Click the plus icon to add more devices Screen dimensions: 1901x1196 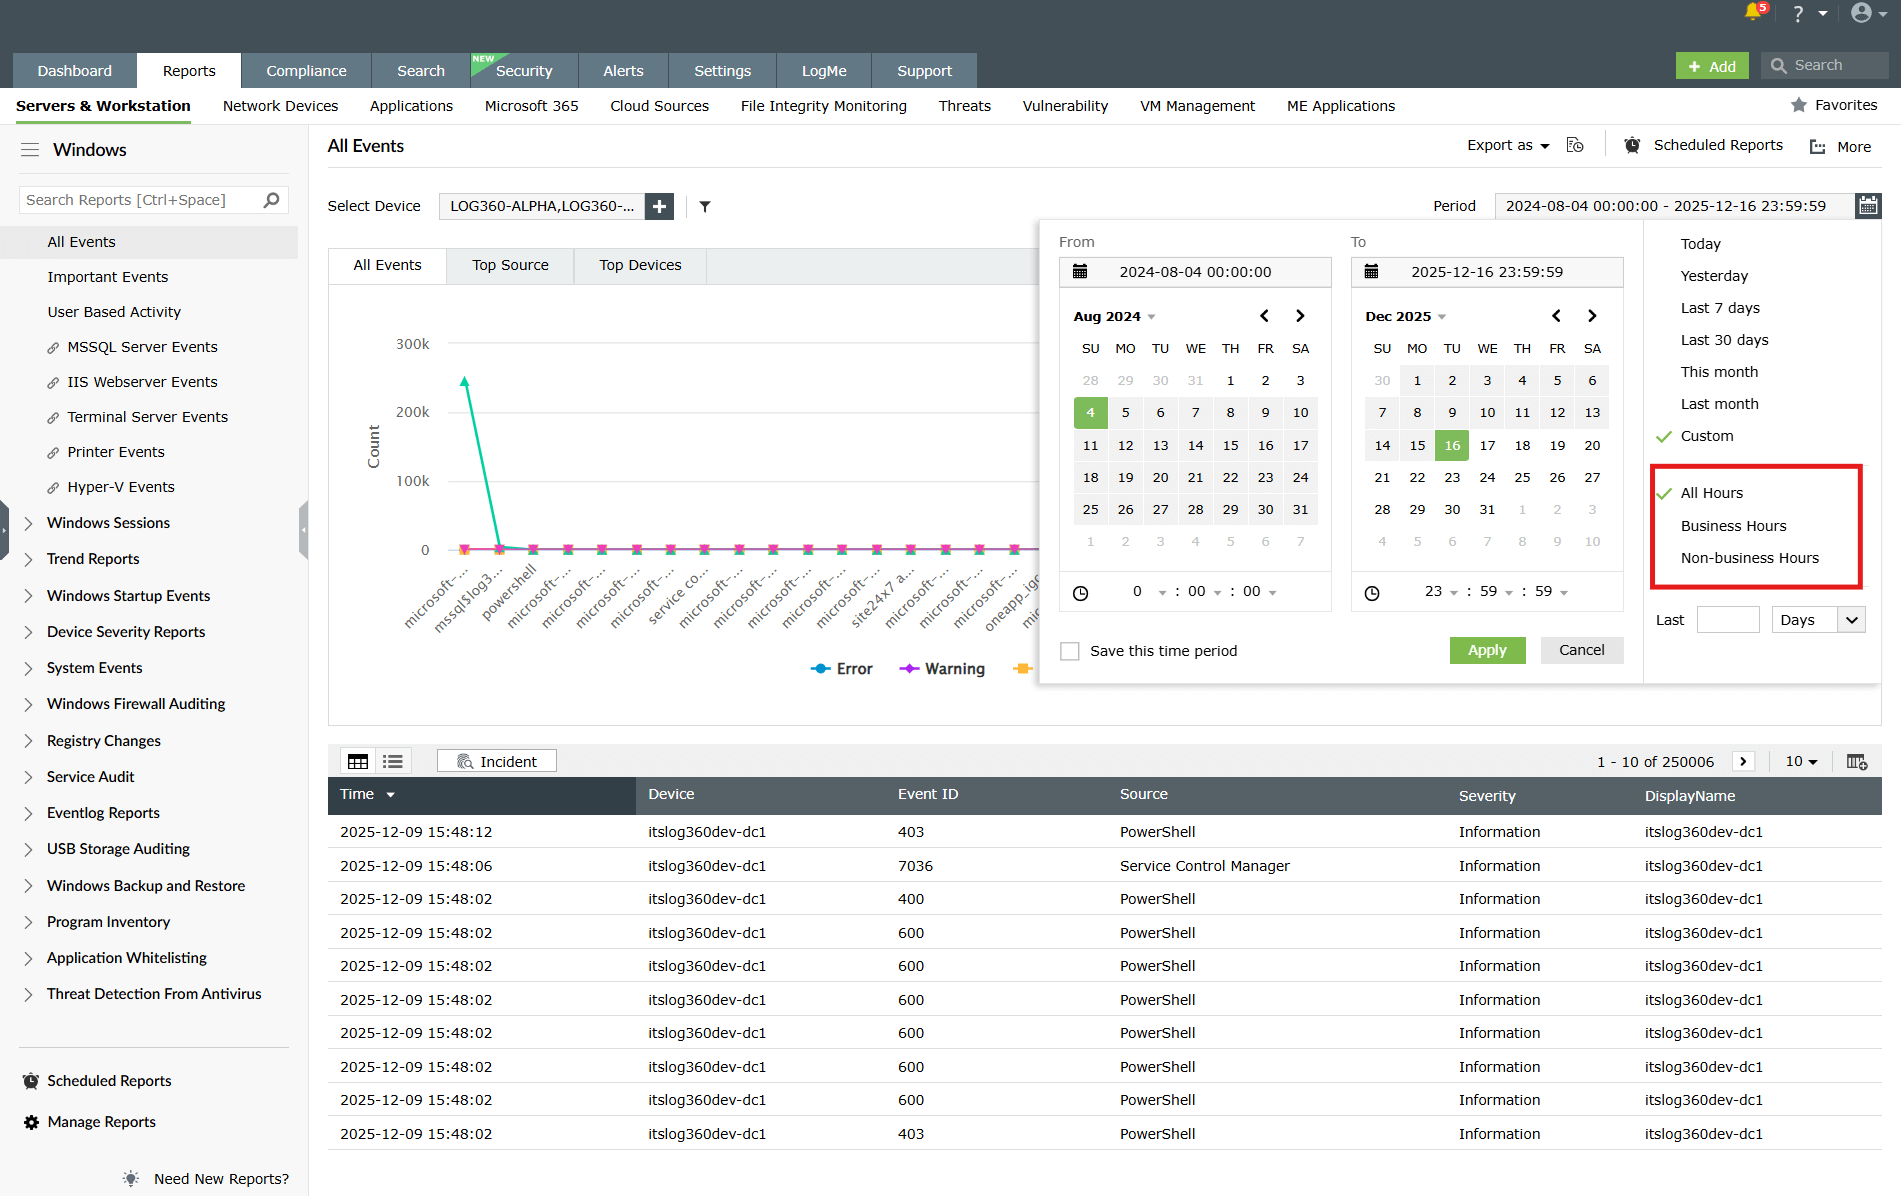tap(659, 206)
